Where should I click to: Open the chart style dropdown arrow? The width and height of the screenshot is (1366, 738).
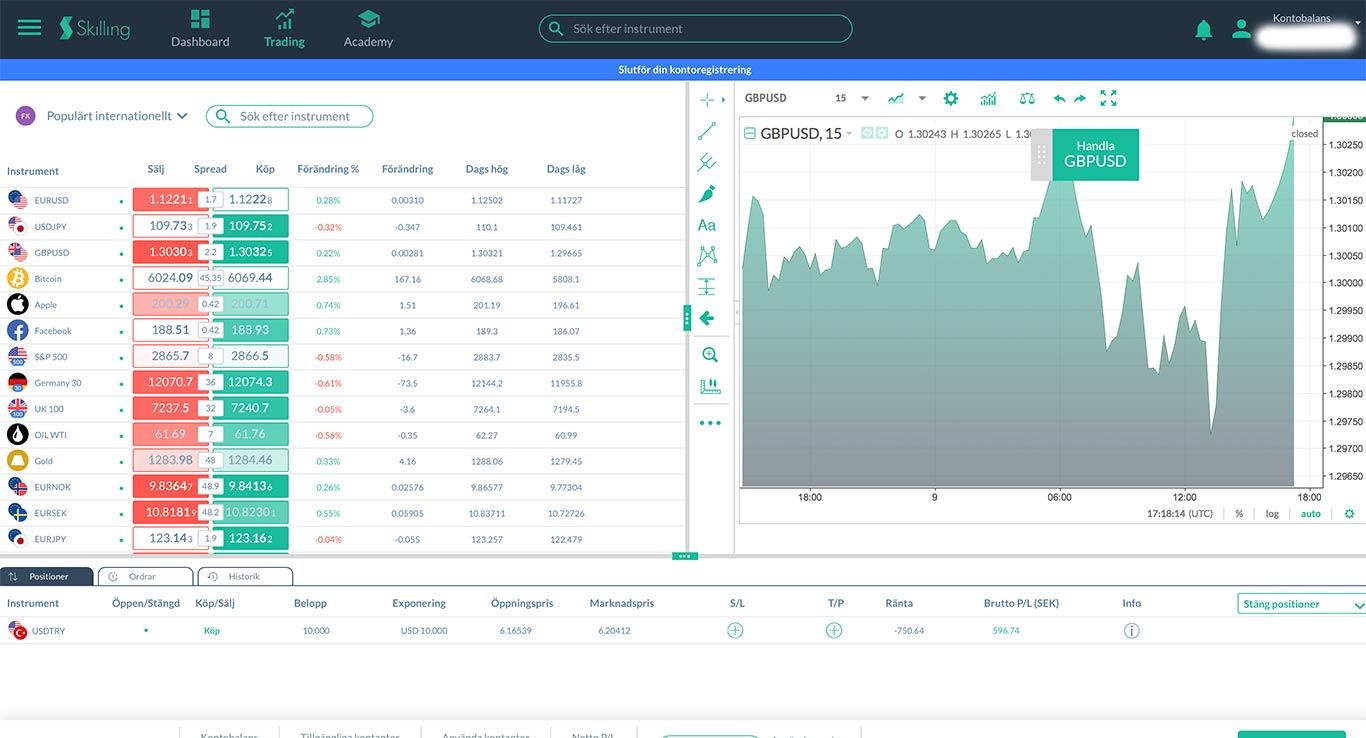(x=922, y=98)
